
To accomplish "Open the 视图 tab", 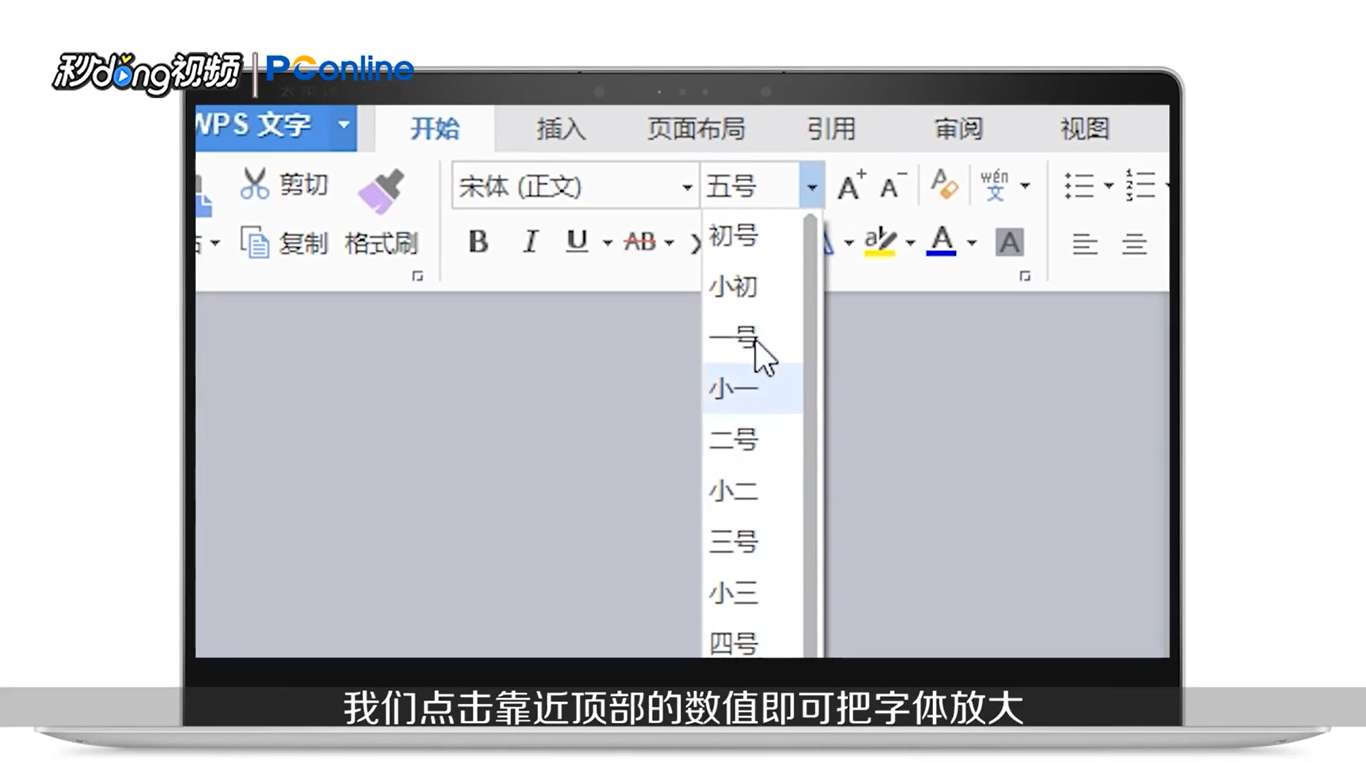I will tap(1085, 128).
